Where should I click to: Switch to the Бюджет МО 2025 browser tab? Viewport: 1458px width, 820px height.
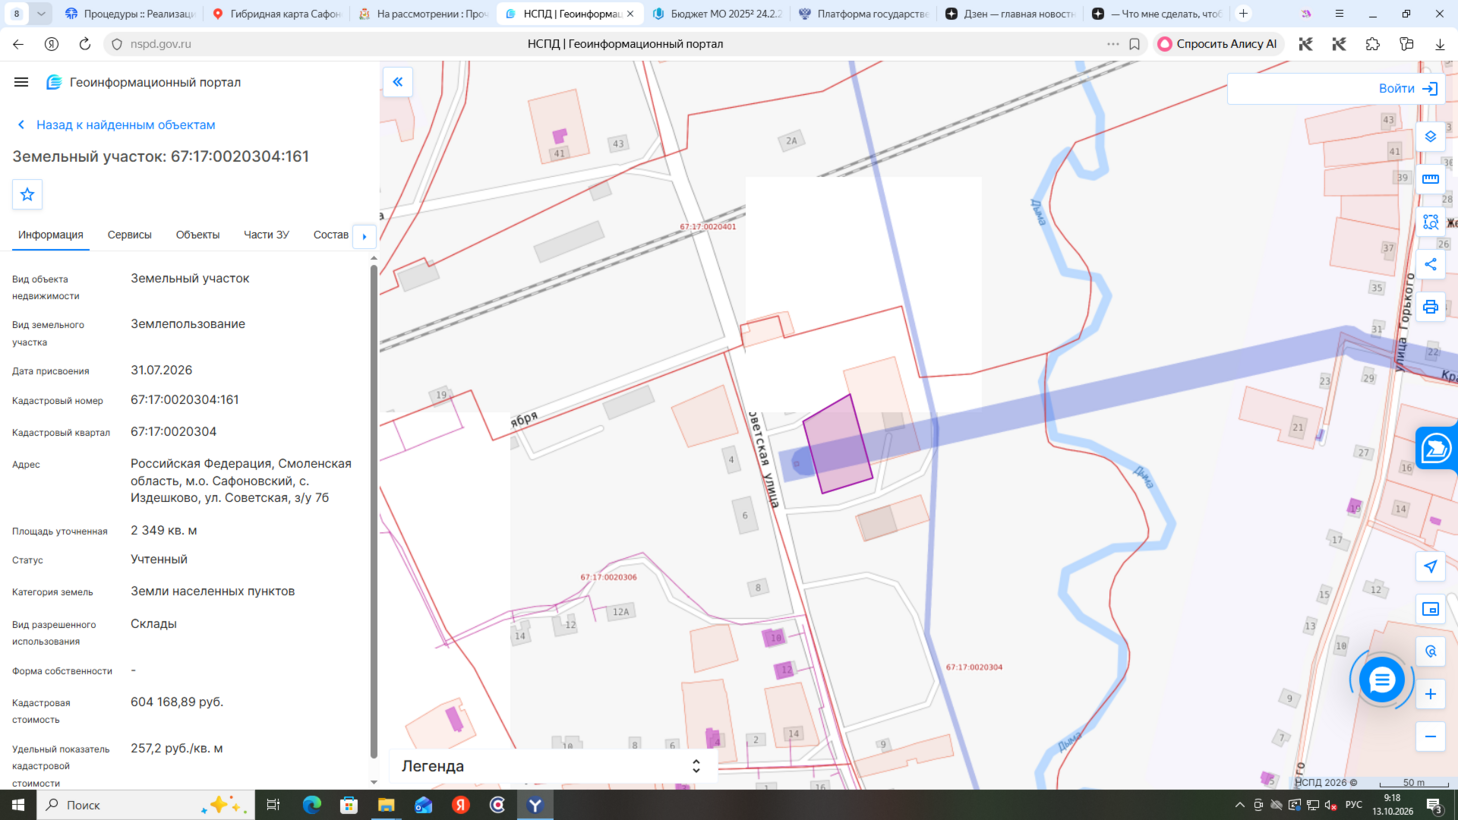[717, 14]
